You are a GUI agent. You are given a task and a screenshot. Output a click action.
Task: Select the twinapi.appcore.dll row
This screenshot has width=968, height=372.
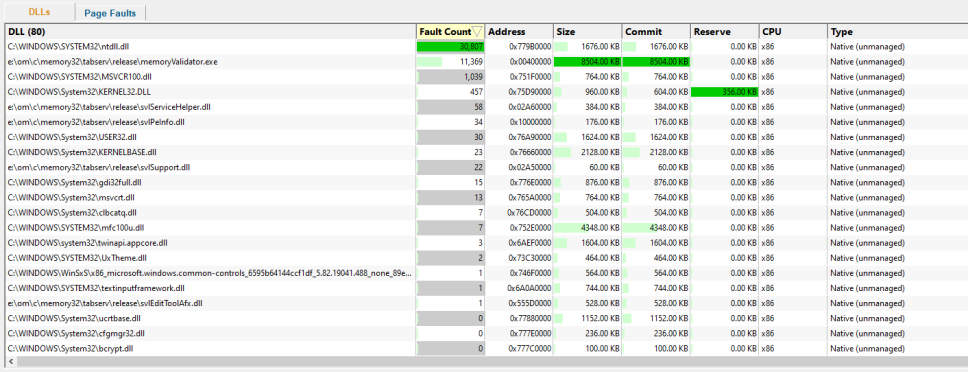[x=486, y=243]
